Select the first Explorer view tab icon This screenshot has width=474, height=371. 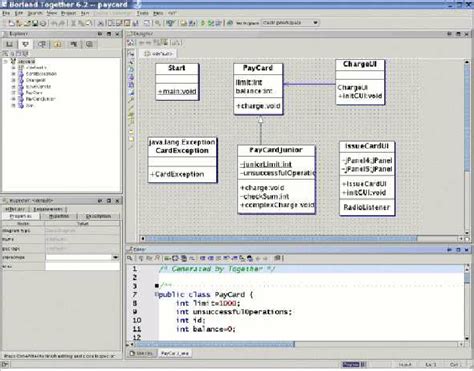10,44
